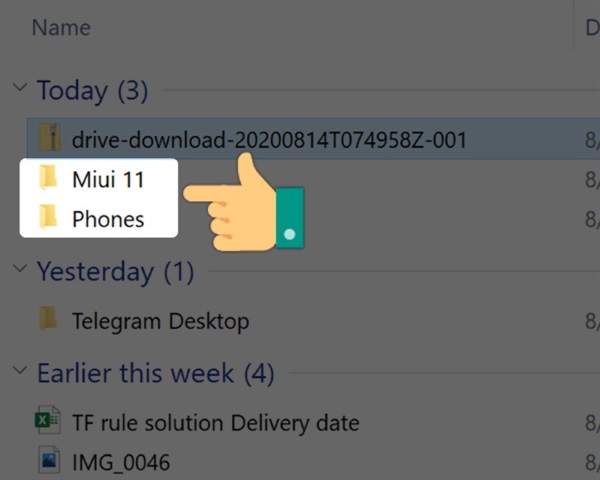Screen dimensions: 600x480
Task: Select the TF rule solution Delivery date file
Action: pos(216,423)
